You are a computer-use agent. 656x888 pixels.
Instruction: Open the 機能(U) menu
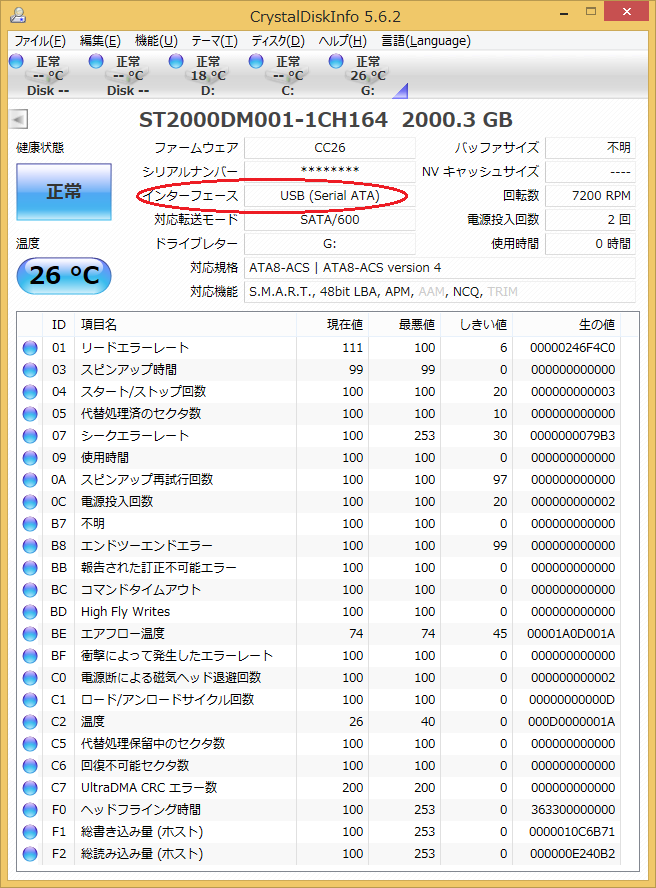pyautogui.click(x=156, y=41)
